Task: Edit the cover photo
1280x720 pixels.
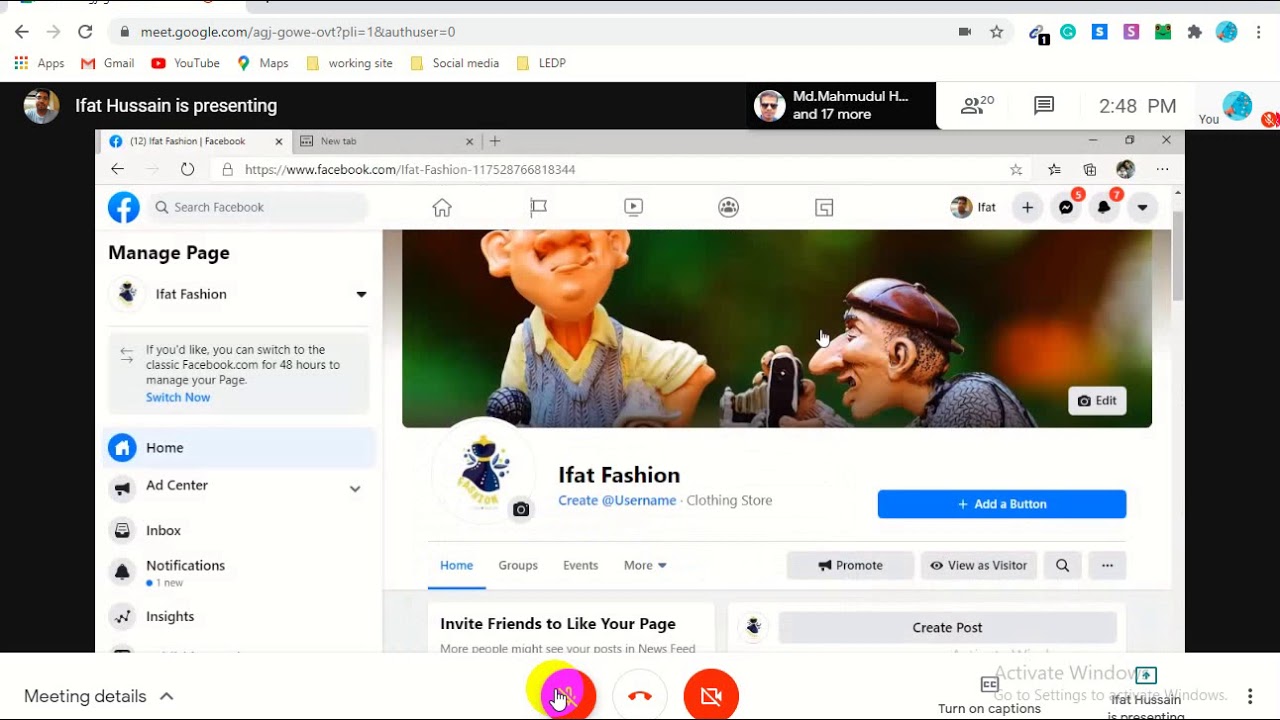Action: [x=1097, y=401]
